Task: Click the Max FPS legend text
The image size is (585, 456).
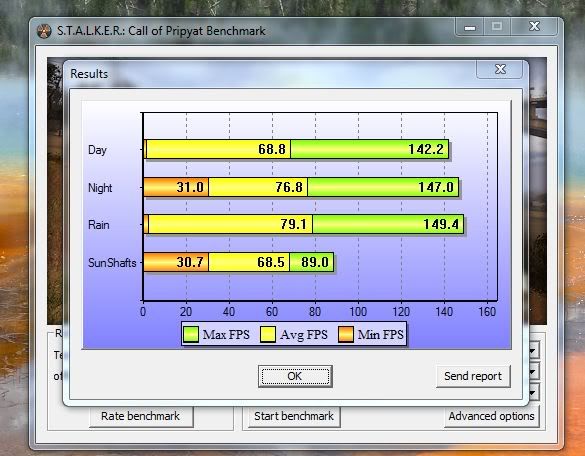Action: click(226, 334)
